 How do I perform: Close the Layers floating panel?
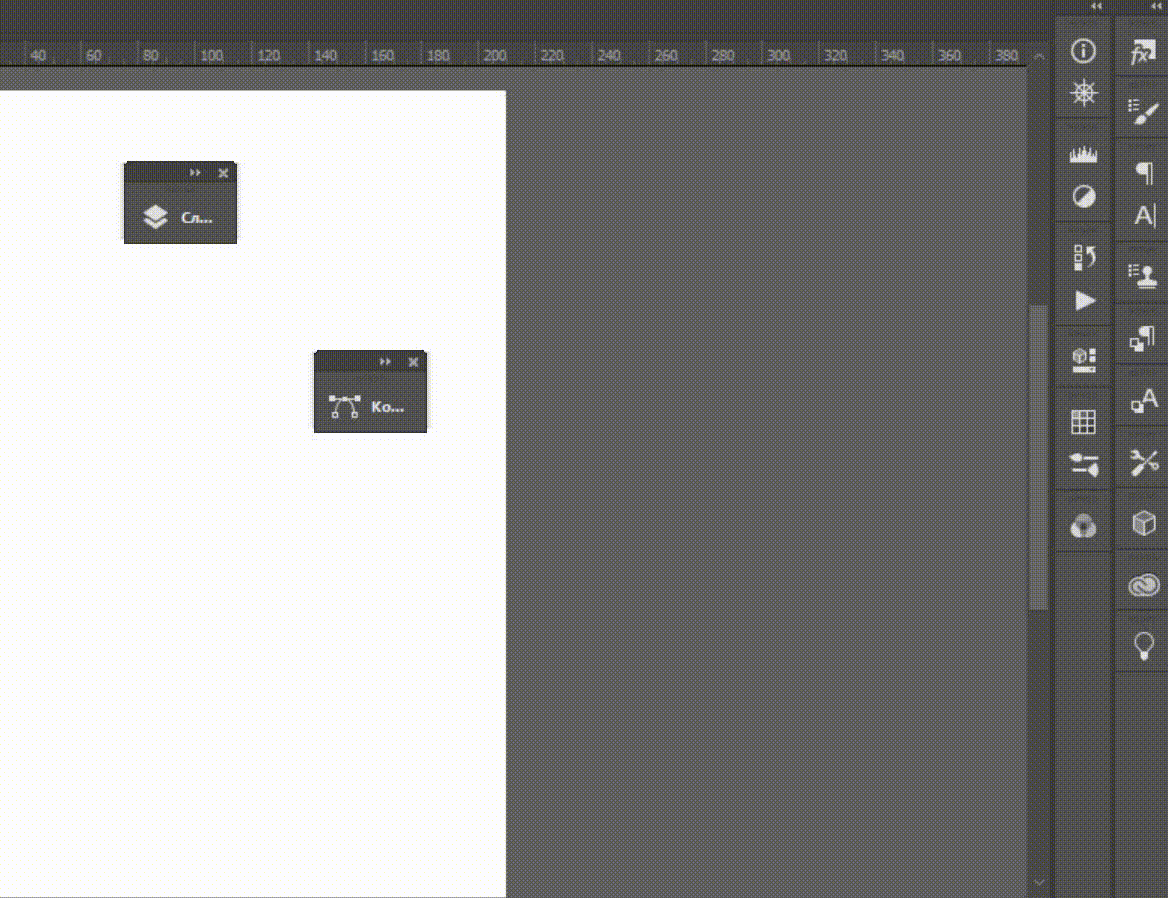click(x=223, y=173)
